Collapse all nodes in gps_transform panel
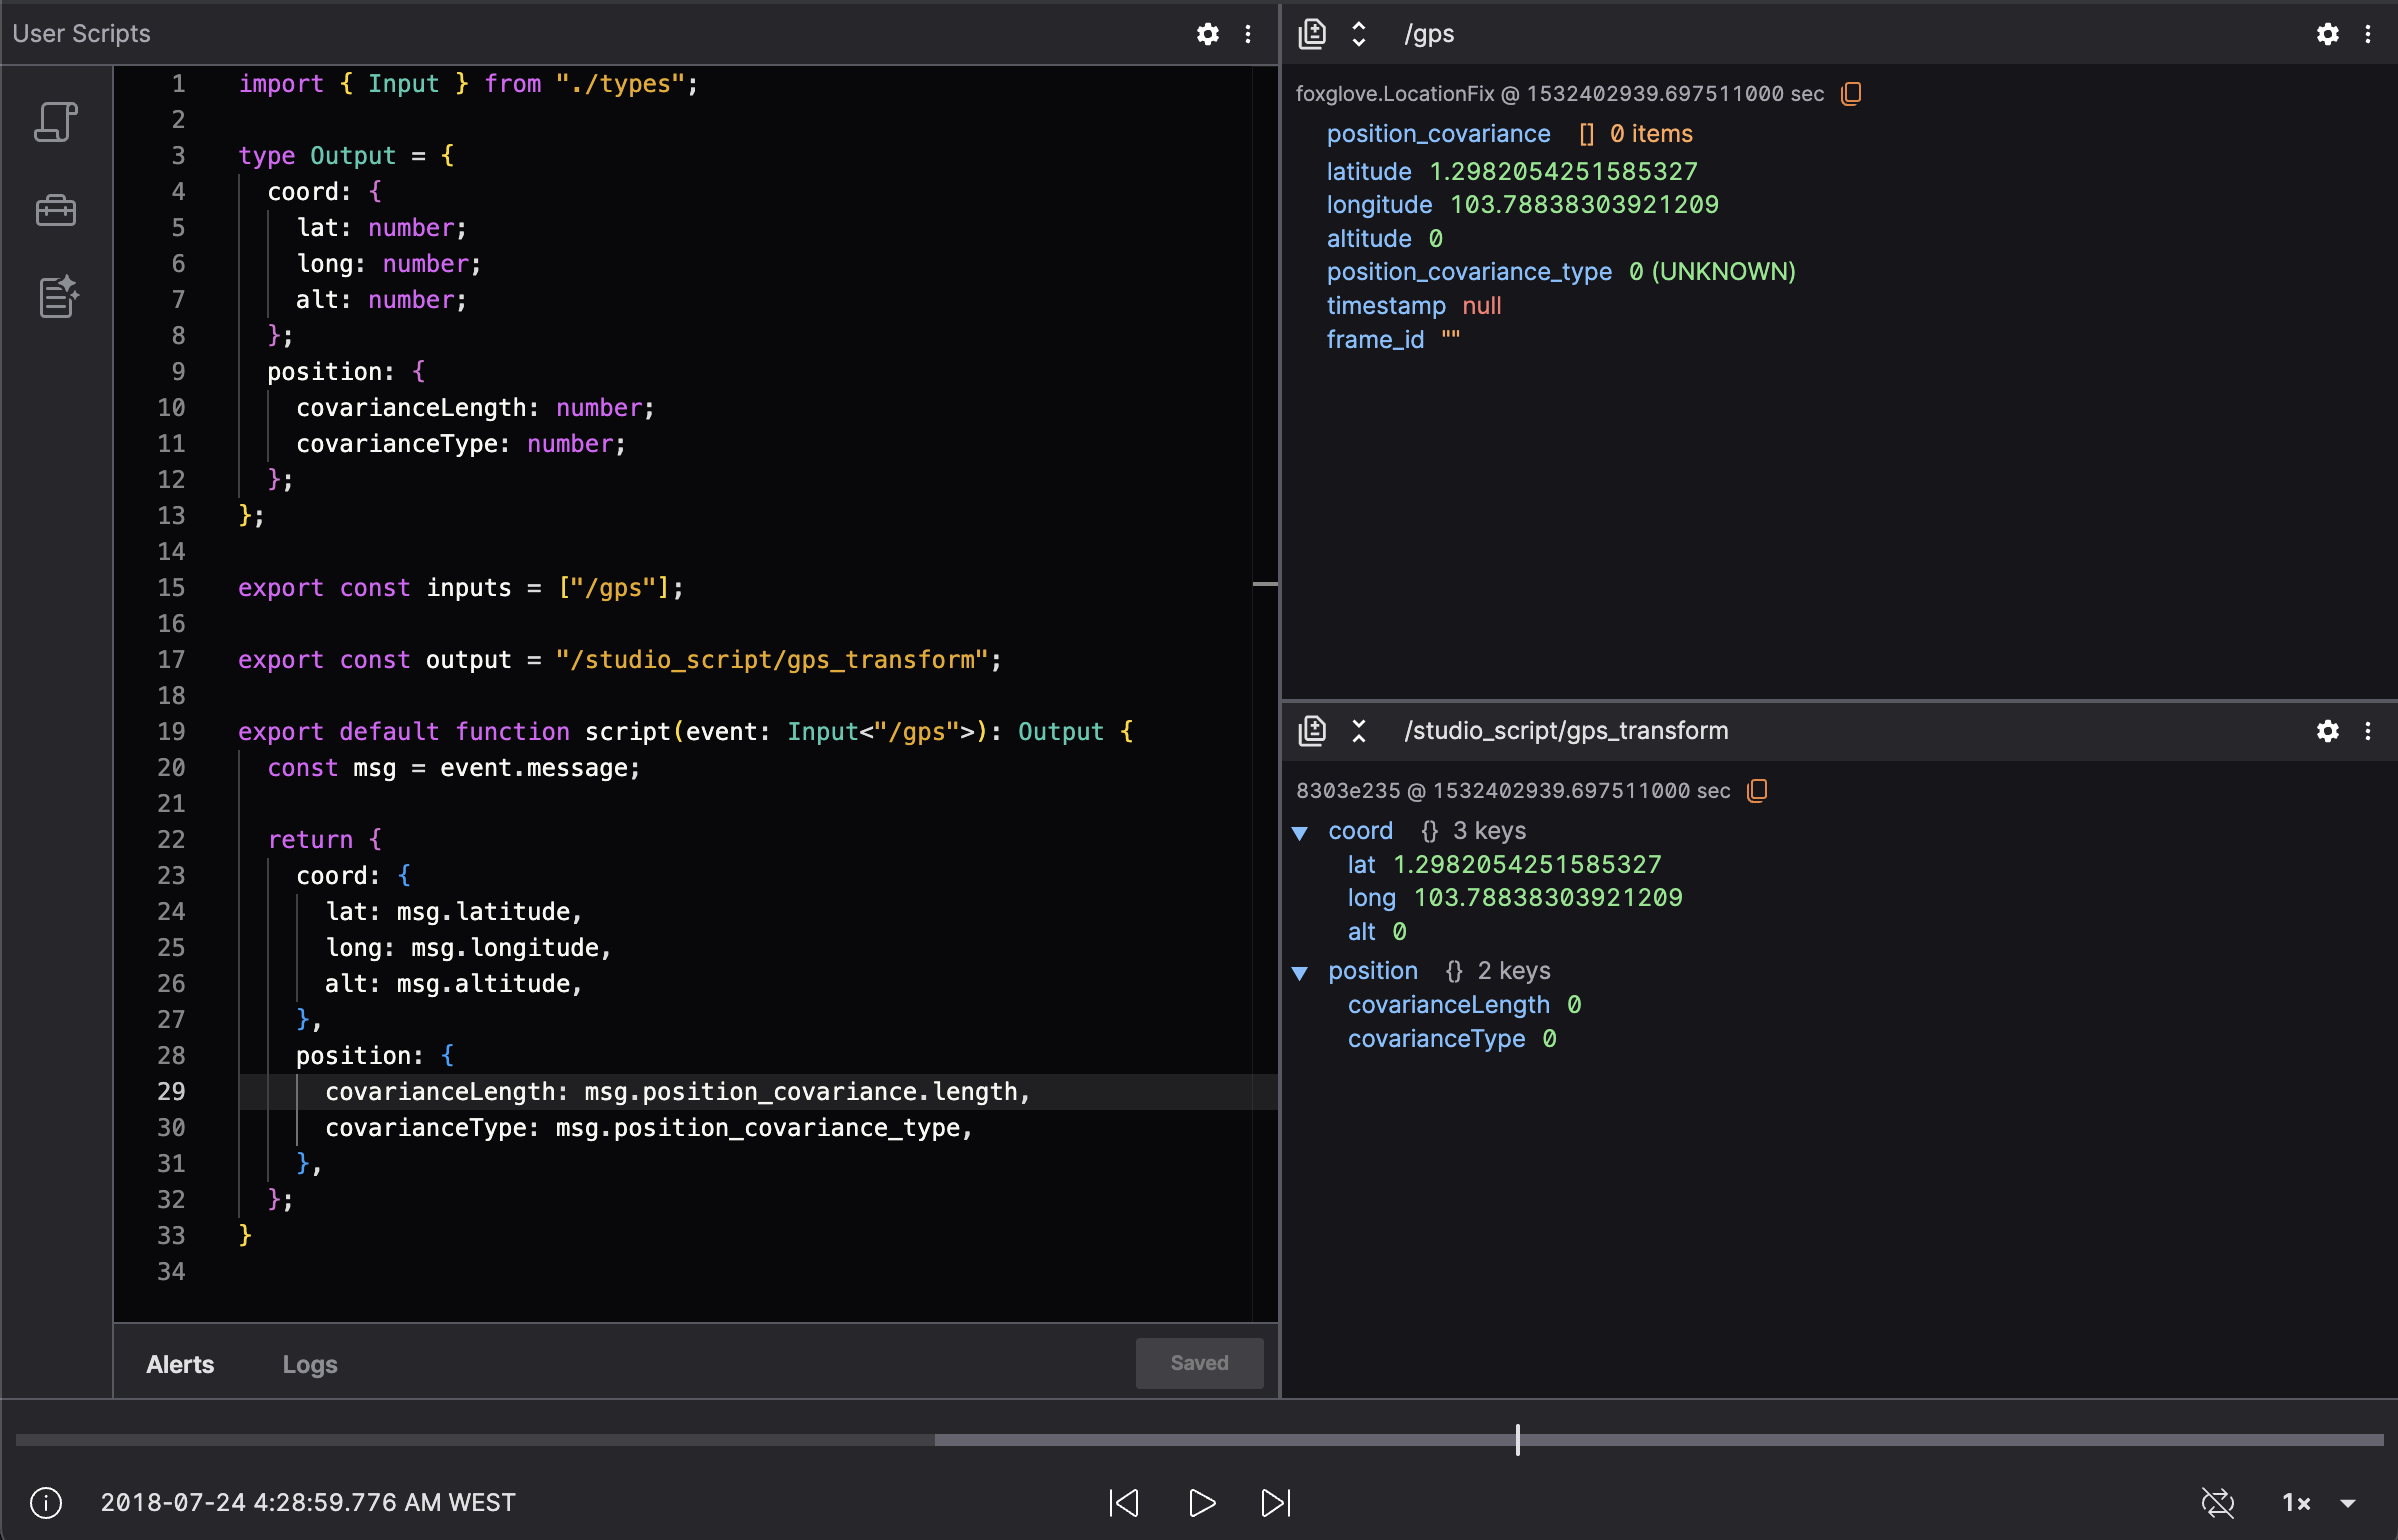This screenshot has height=1540, width=2398. tap(1359, 731)
